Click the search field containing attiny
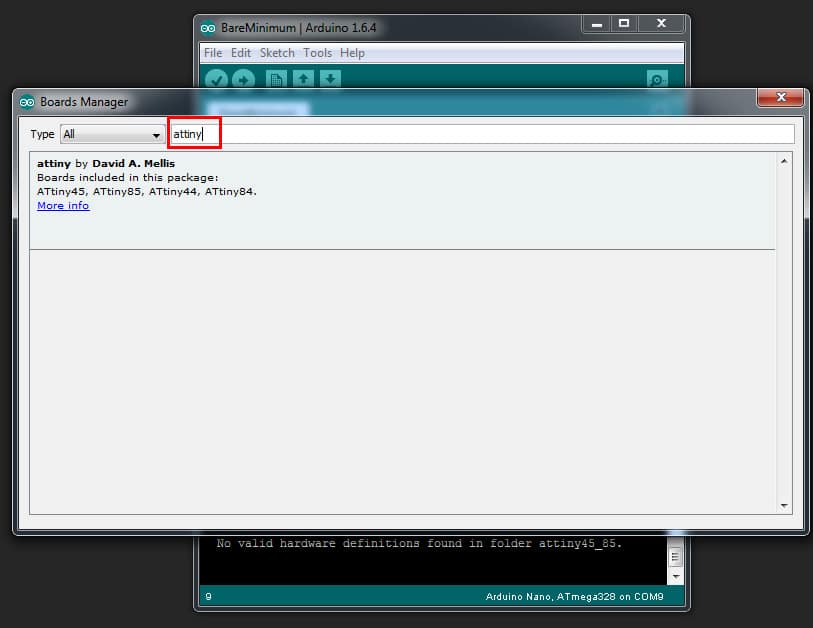 click(x=480, y=134)
